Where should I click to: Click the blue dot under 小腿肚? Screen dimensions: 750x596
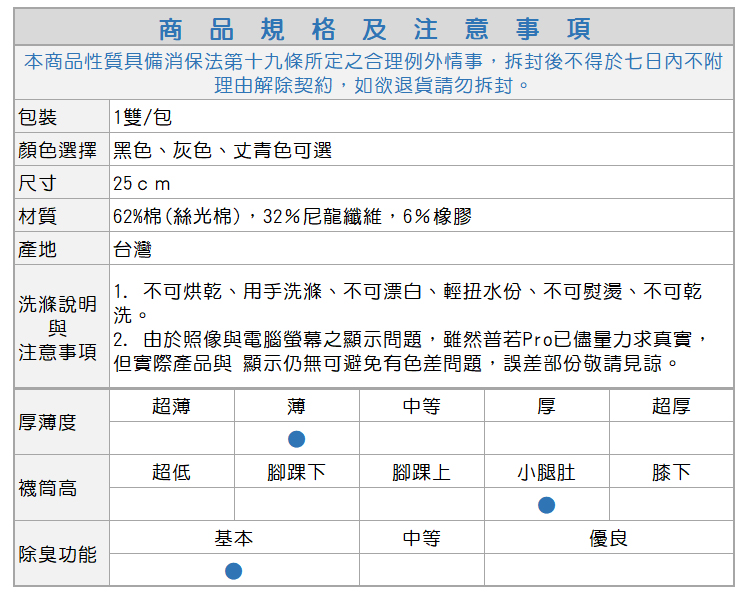[x=546, y=505]
